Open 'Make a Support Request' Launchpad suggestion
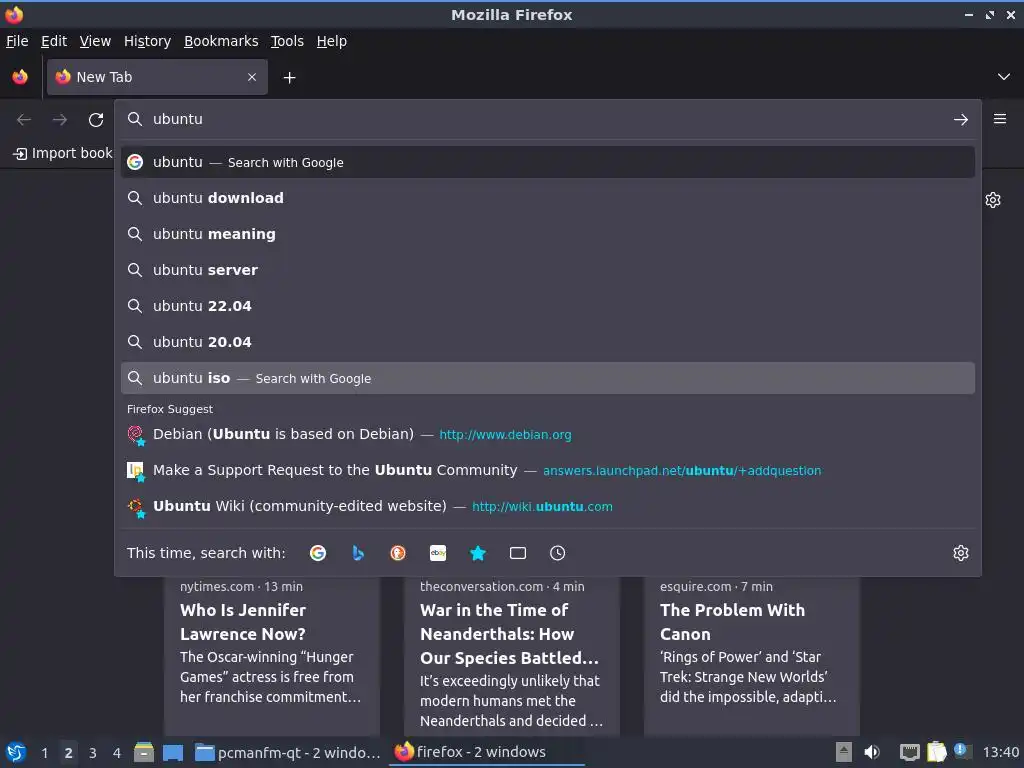Screen dimensions: 1024x768 (x=547, y=470)
